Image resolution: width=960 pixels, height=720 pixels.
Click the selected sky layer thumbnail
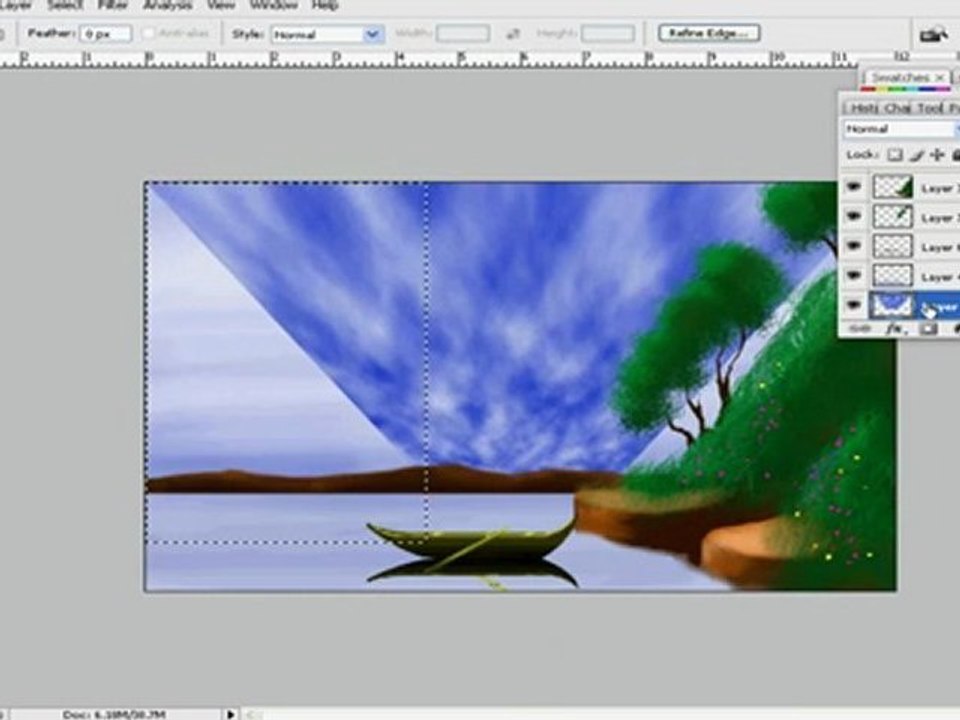point(892,305)
